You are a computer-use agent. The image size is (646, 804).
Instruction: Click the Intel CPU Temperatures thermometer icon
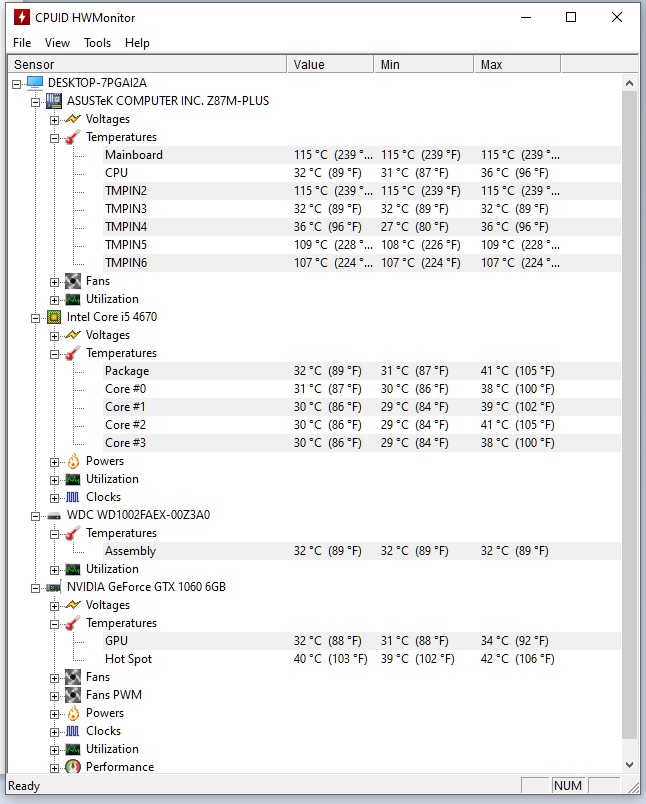[x=73, y=353]
